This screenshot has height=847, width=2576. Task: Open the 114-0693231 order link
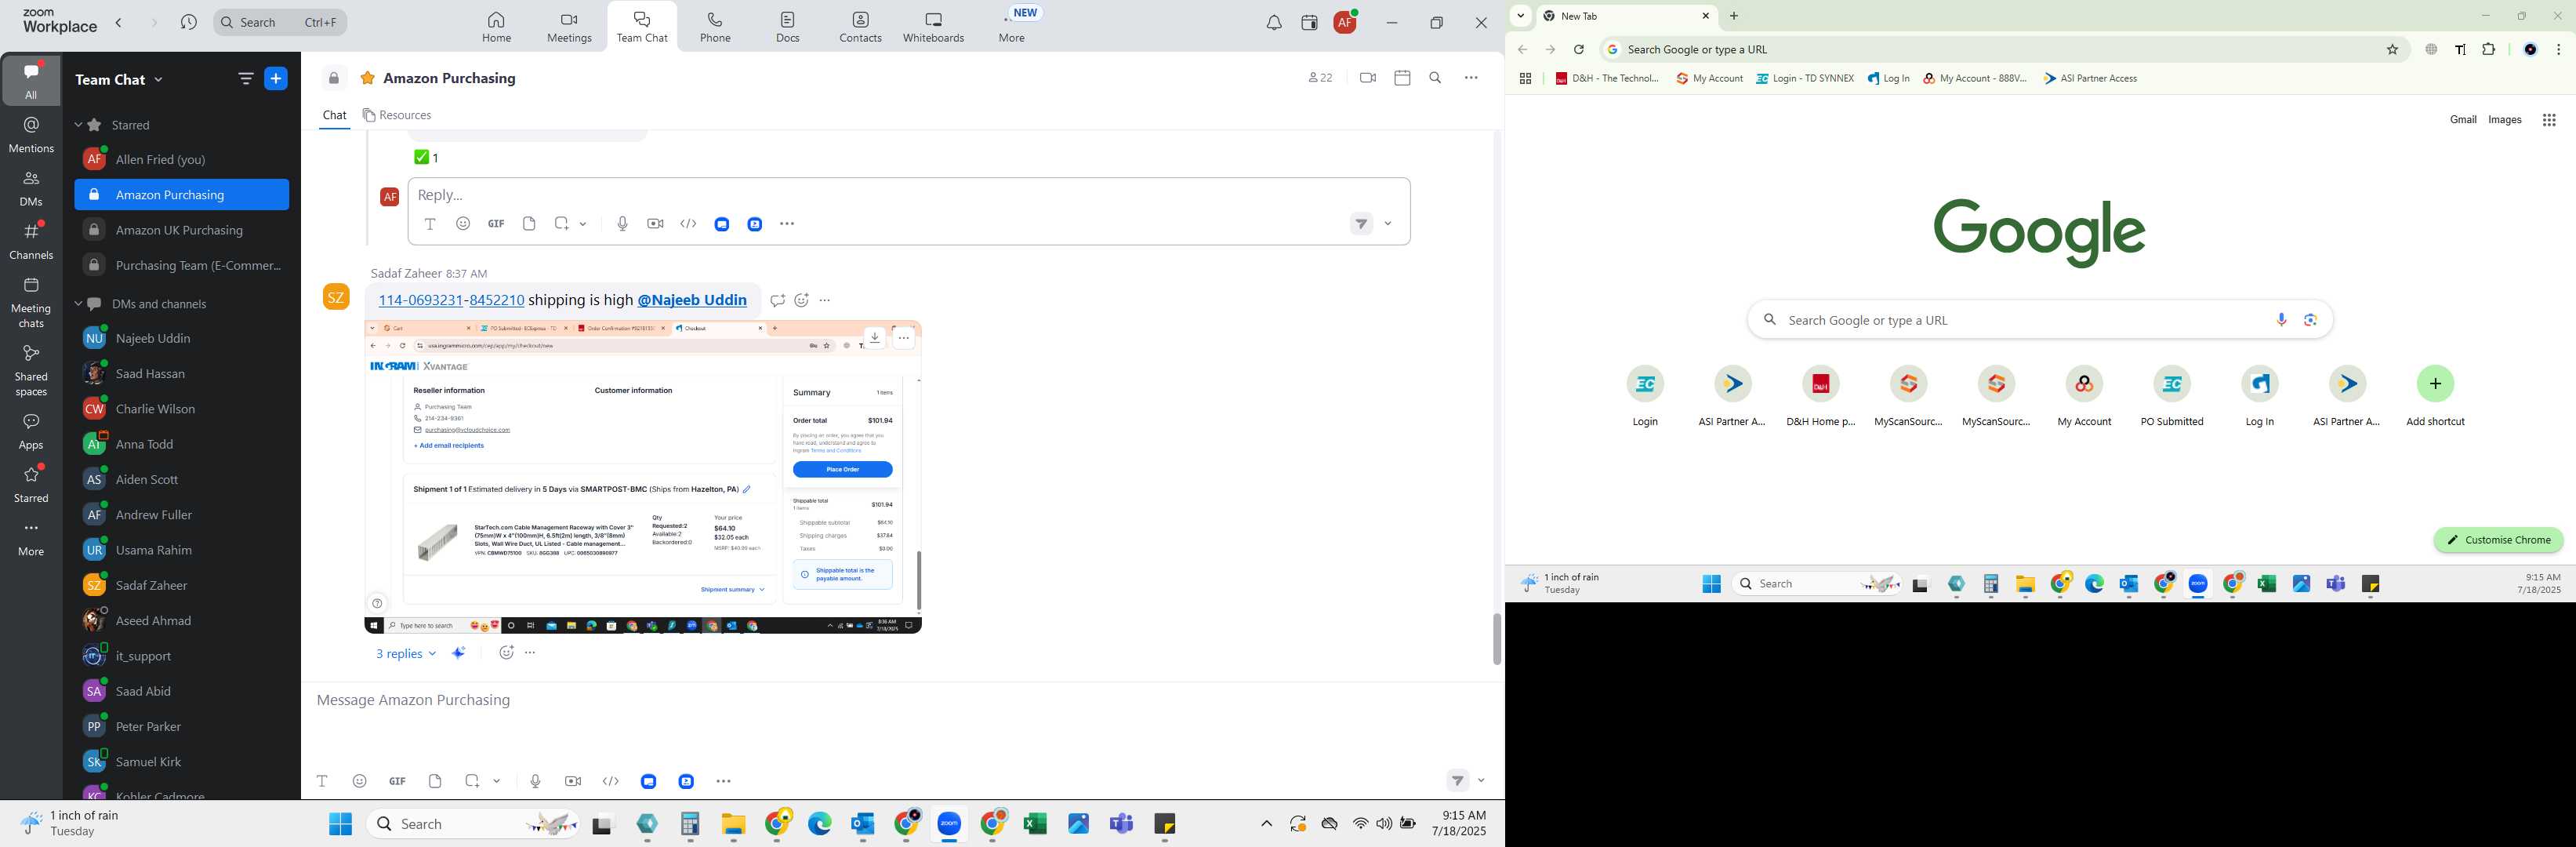[x=420, y=300]
